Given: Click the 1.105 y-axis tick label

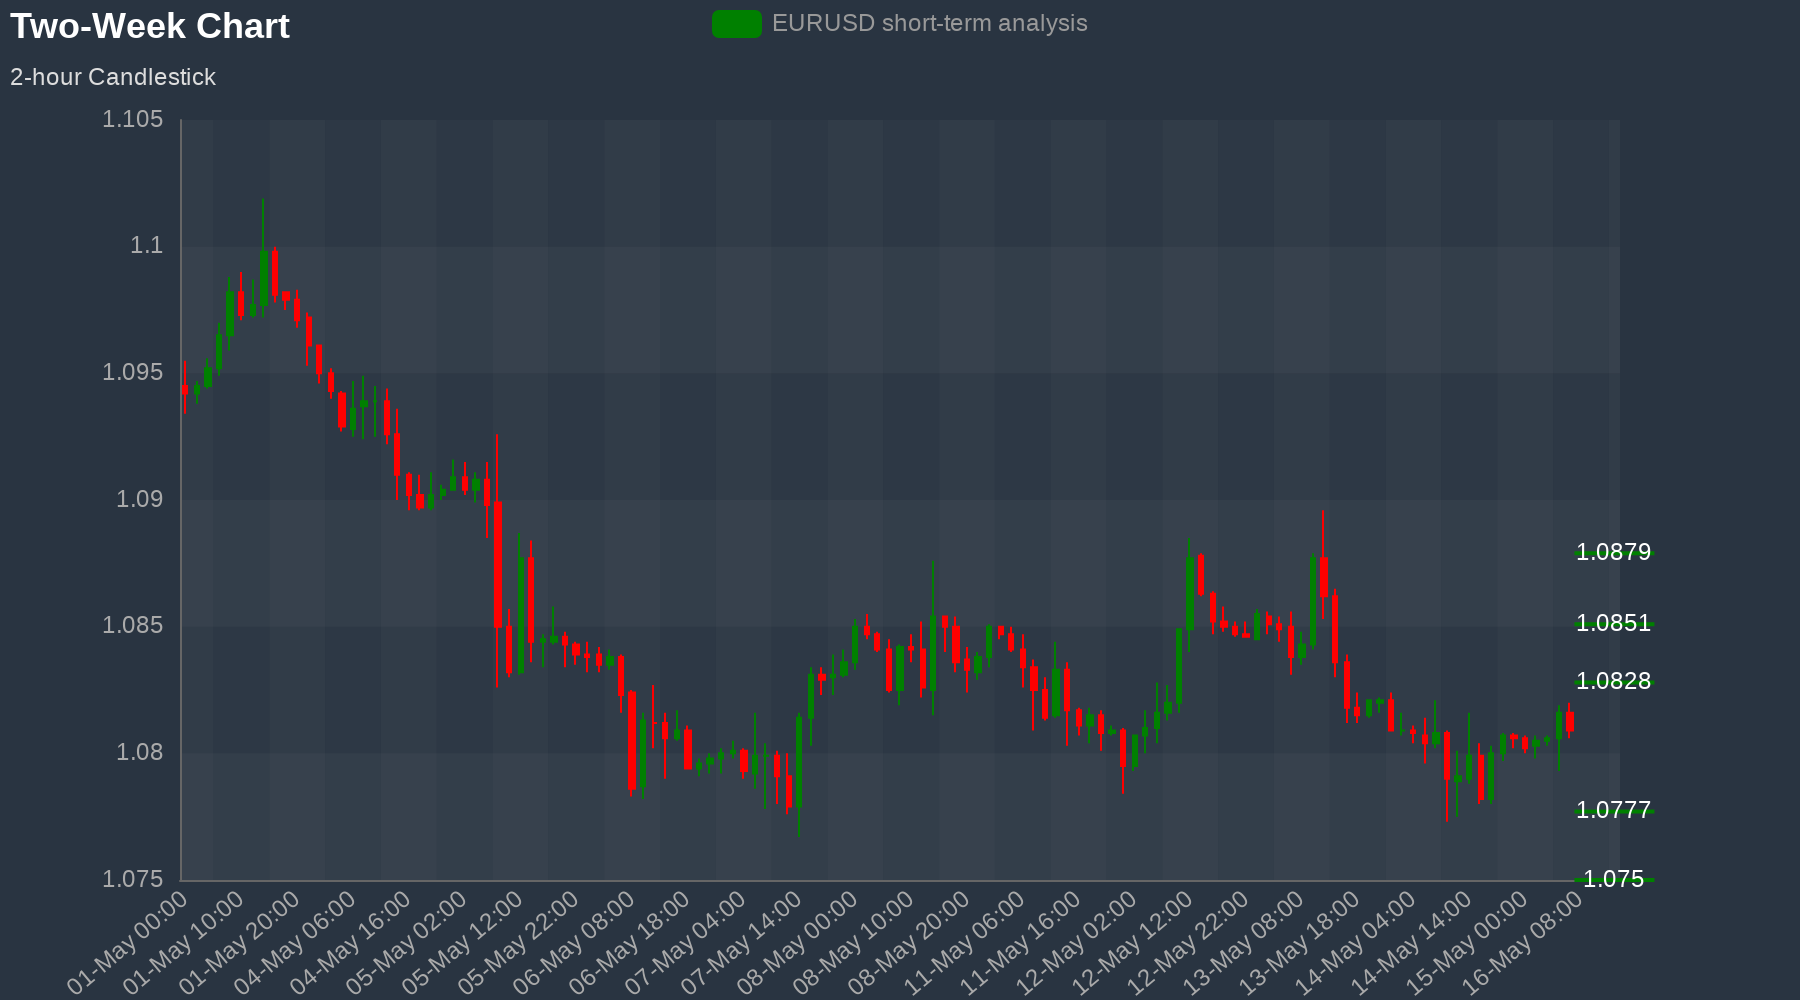Looking at the screenshot, I should [x=132, y=120].
